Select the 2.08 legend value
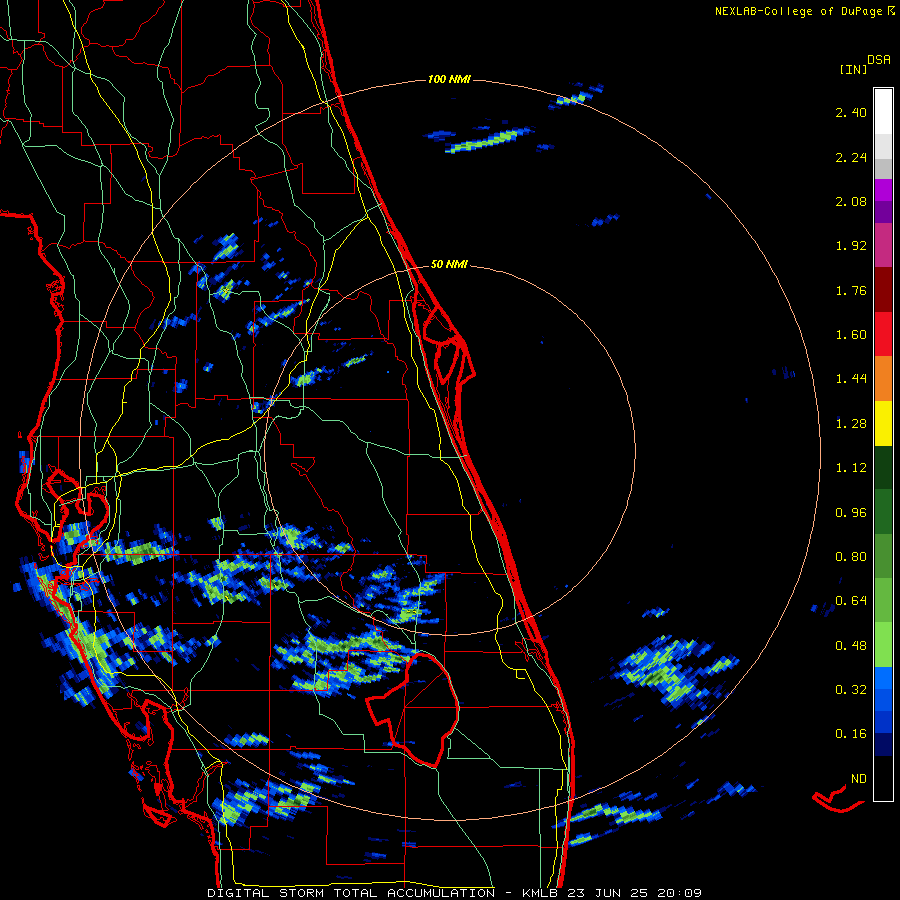This screenshot has height=900, width=900. pyautogui.click(x=851, y=201)
